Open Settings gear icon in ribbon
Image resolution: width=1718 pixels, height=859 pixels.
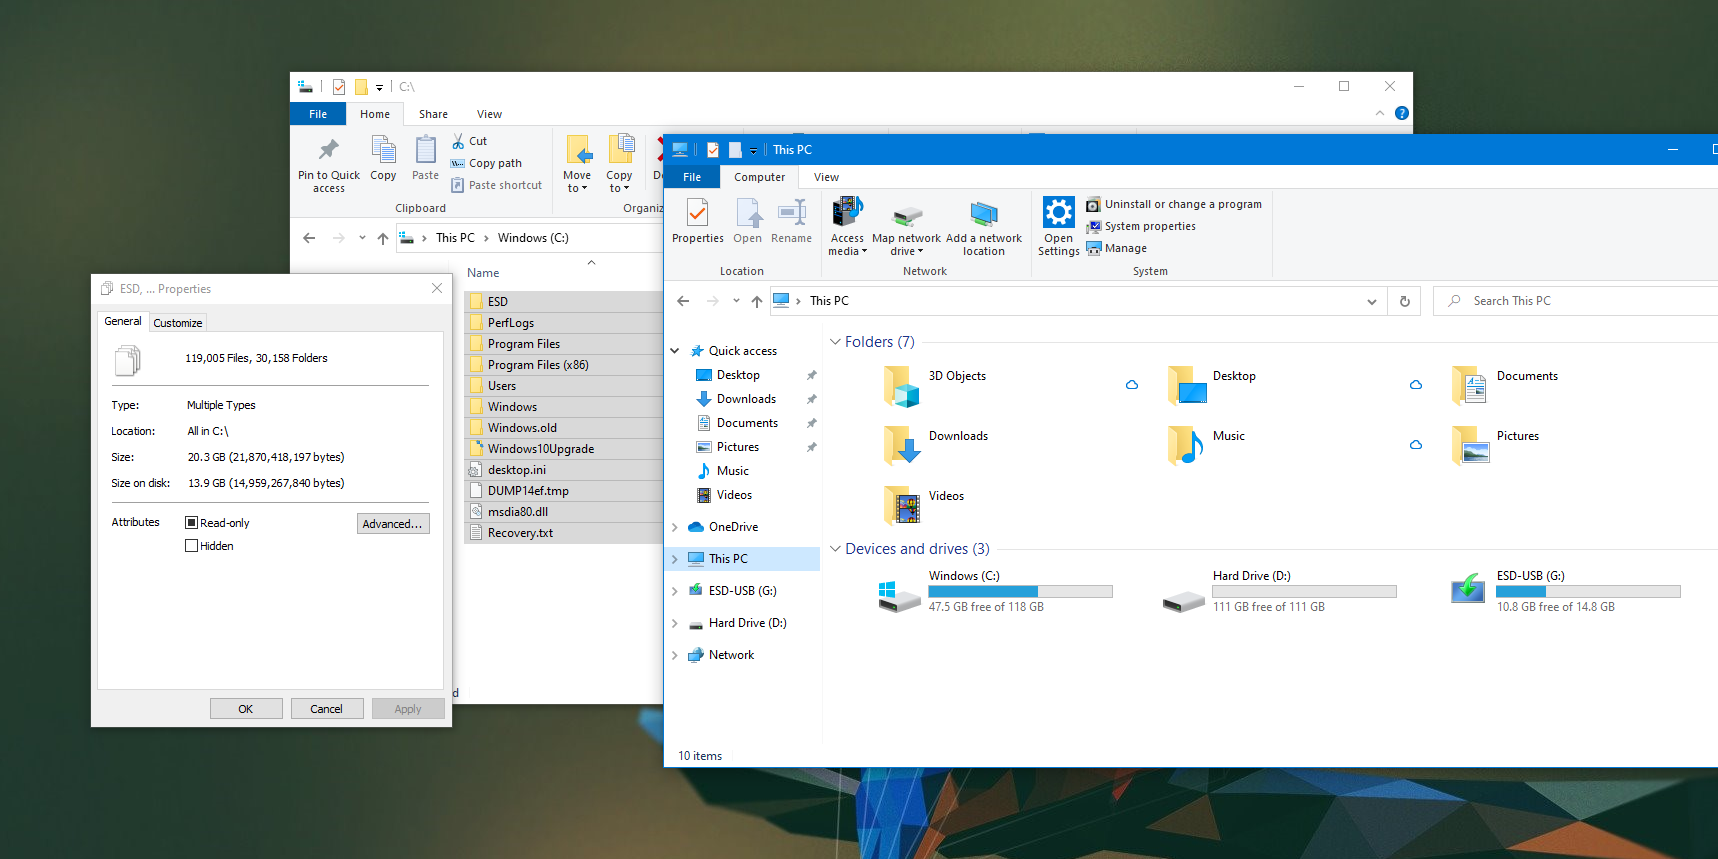1058,212
